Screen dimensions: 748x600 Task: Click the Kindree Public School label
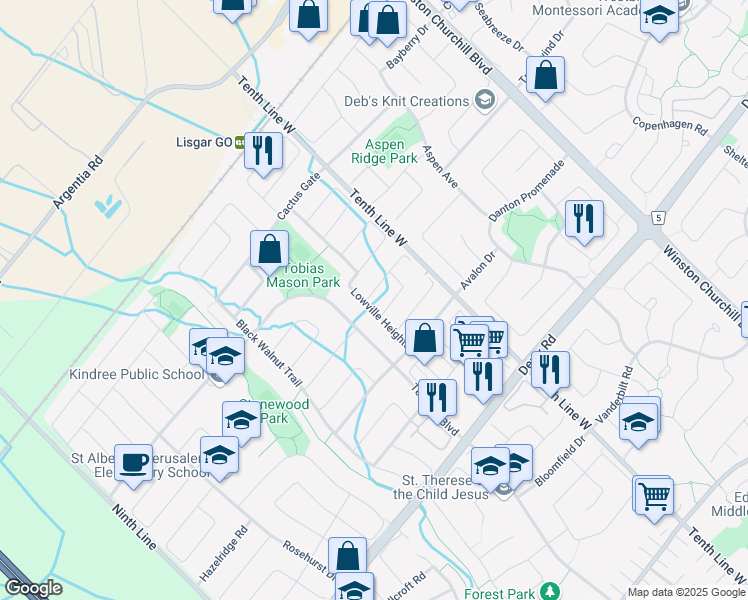point(137,374)
